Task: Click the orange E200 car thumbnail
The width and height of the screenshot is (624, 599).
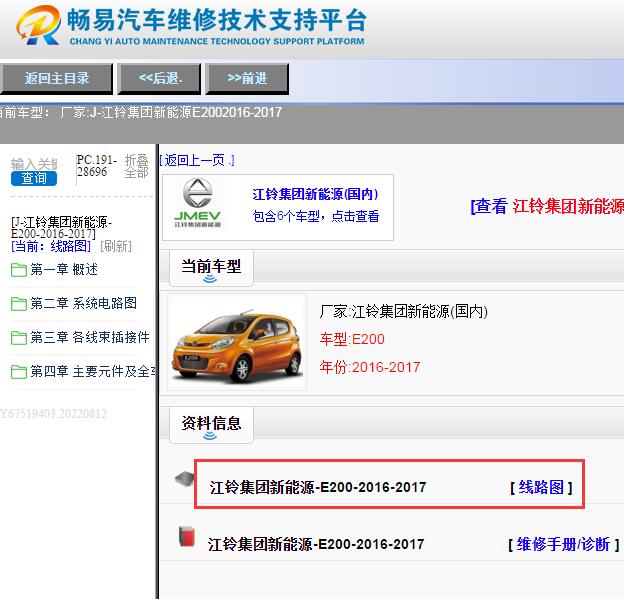Action: 237,342
